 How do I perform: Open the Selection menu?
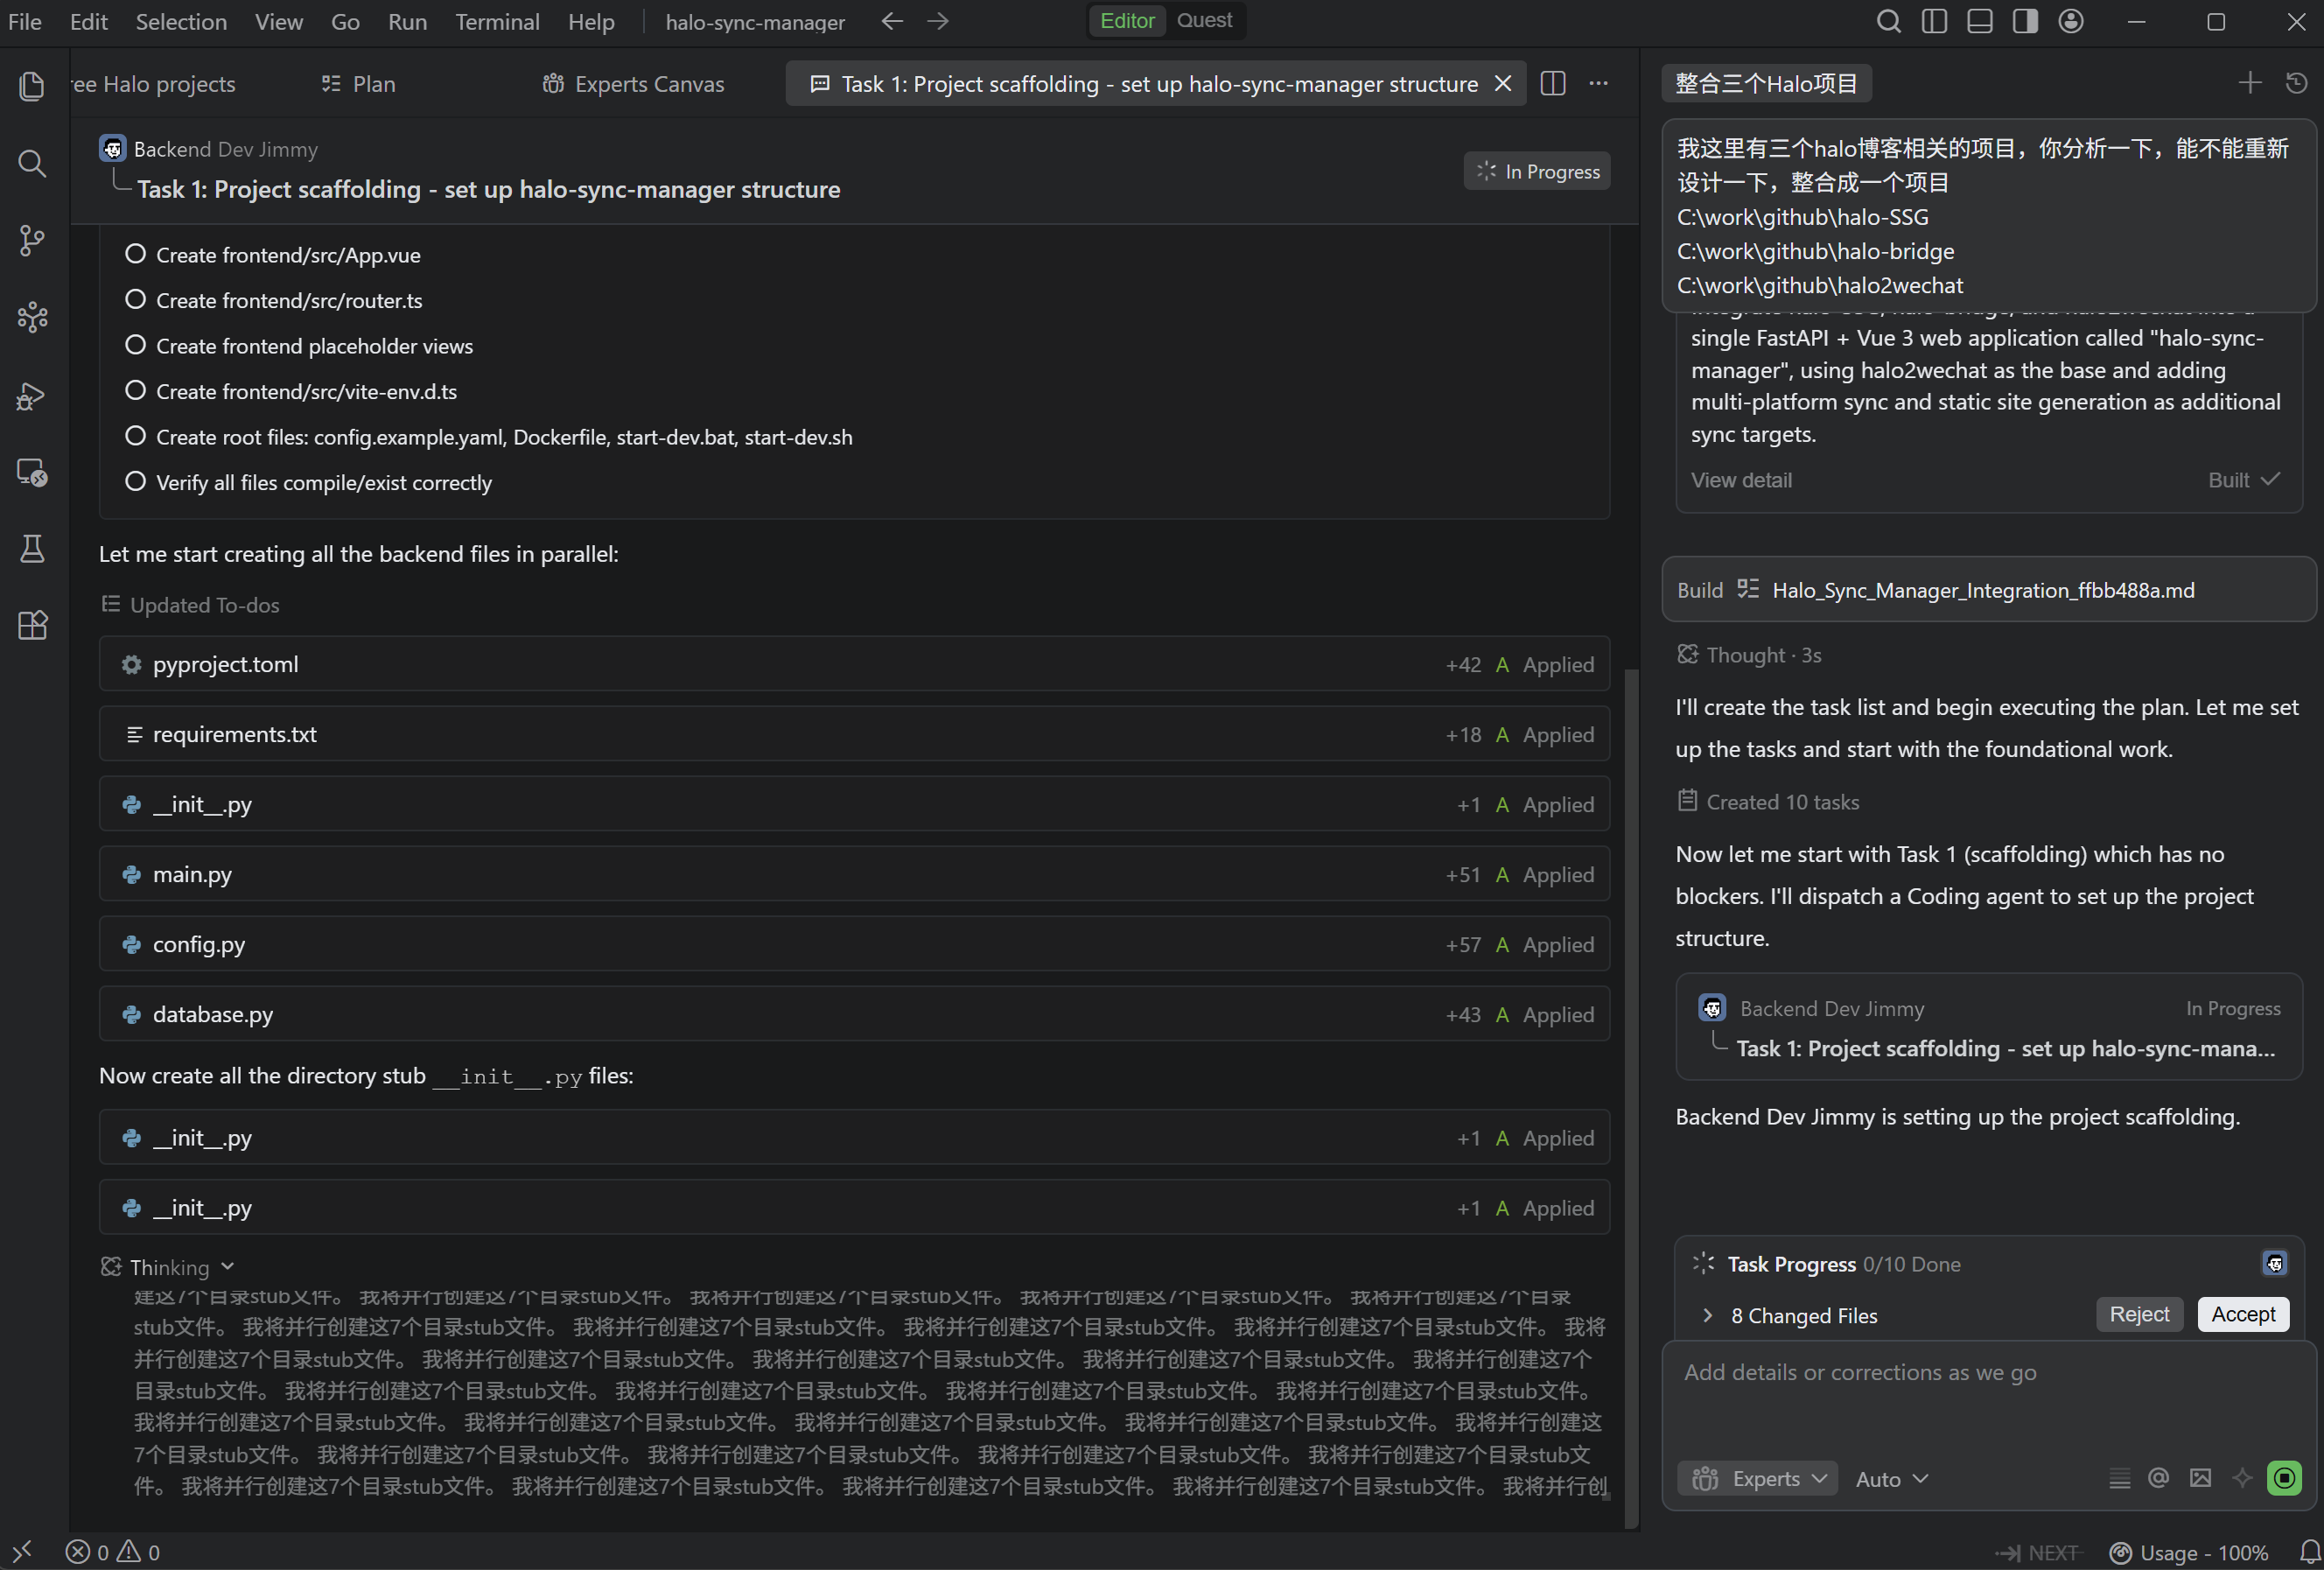click(x=181, y=21)
